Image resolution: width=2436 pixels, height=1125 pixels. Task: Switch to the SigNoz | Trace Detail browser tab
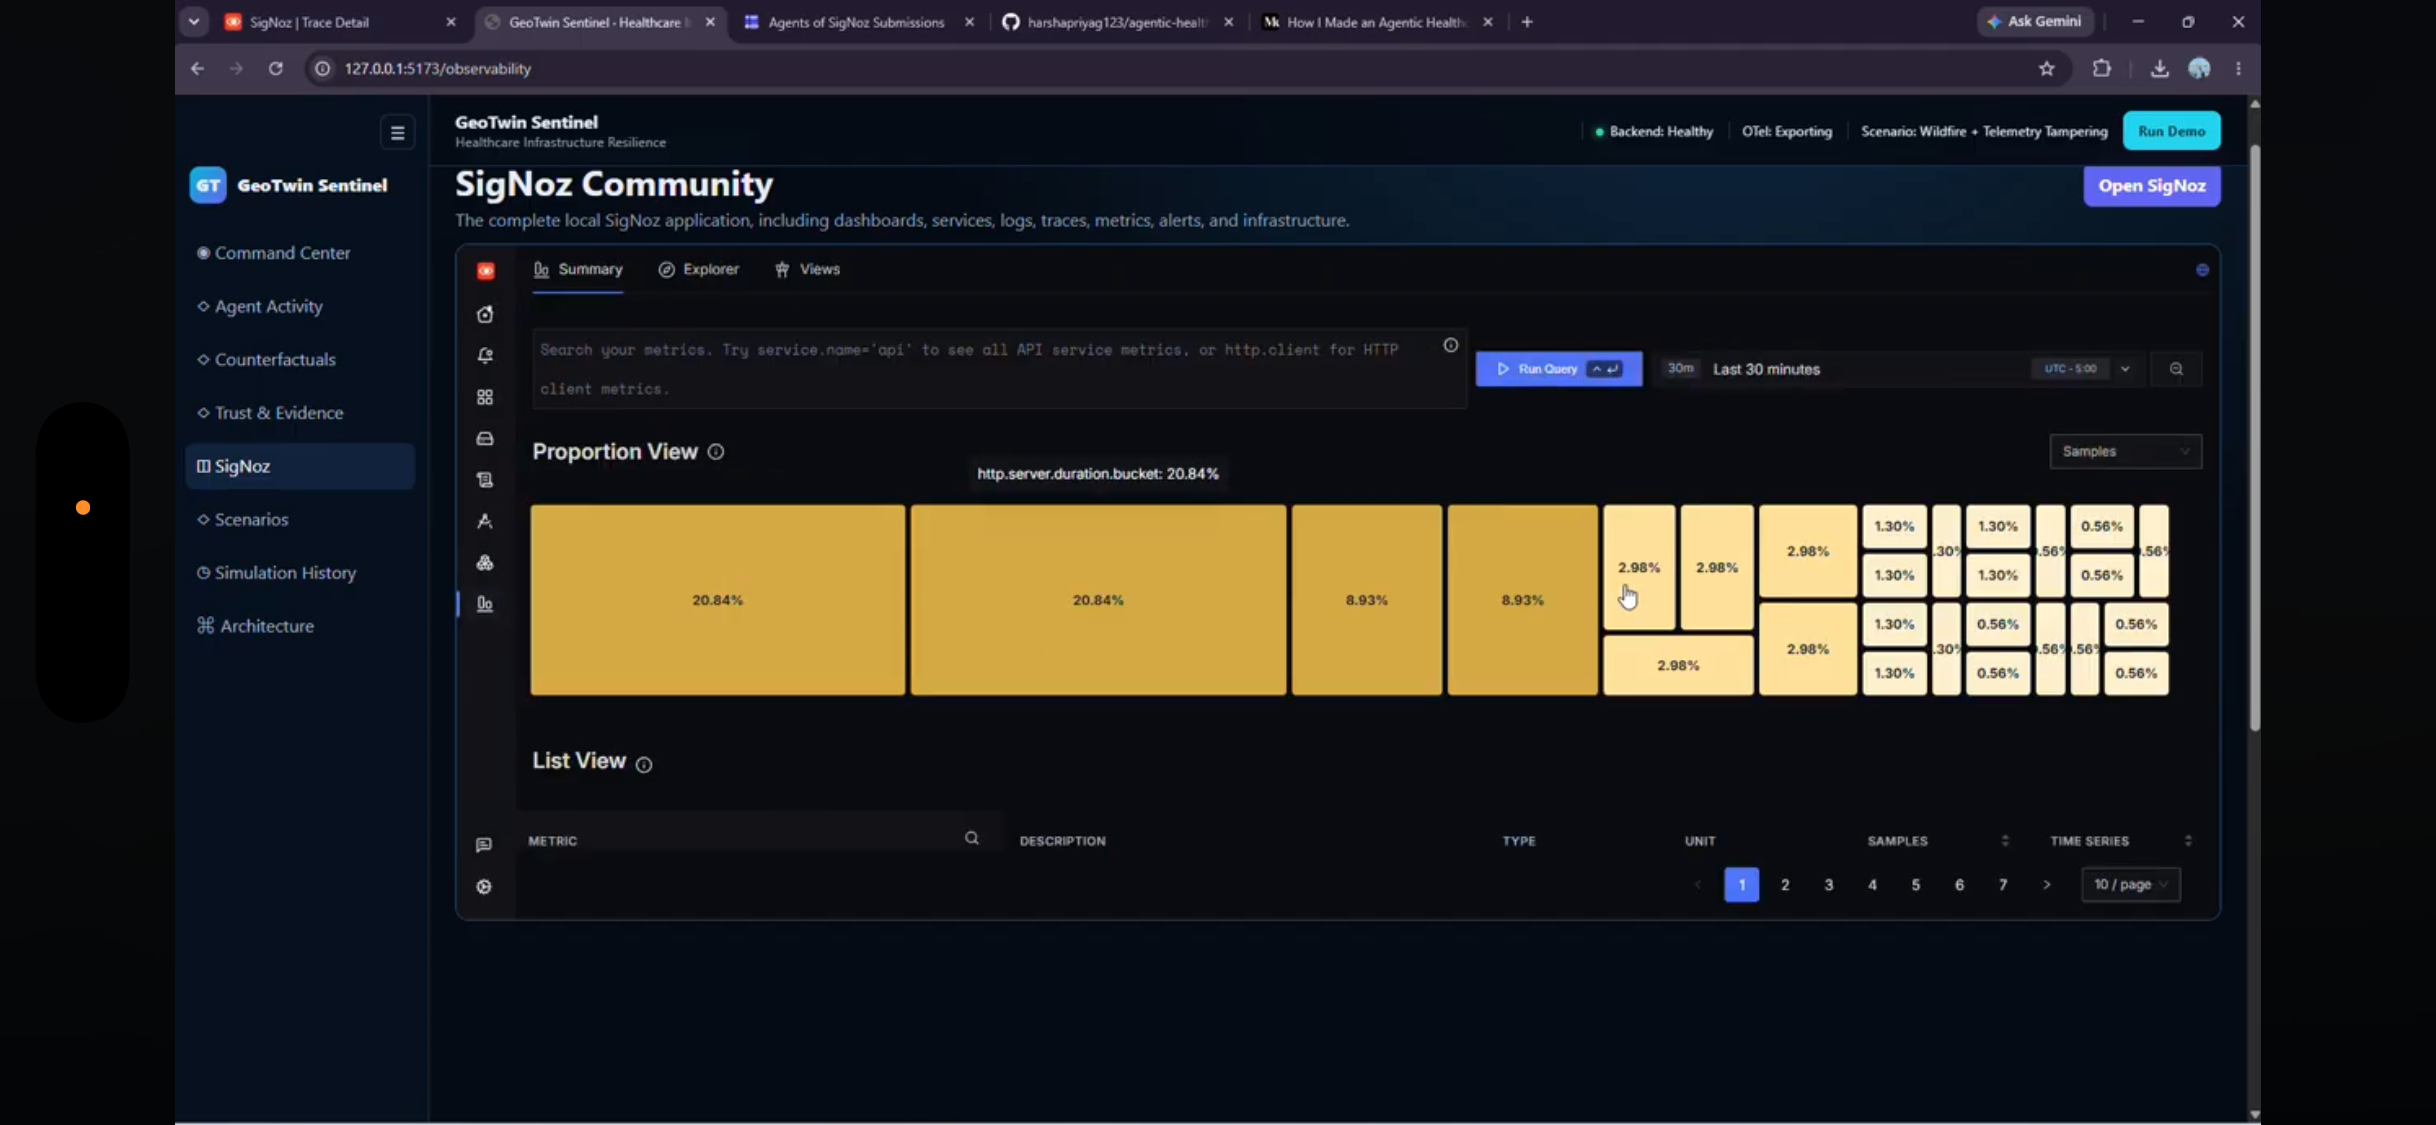coord(340,22)
